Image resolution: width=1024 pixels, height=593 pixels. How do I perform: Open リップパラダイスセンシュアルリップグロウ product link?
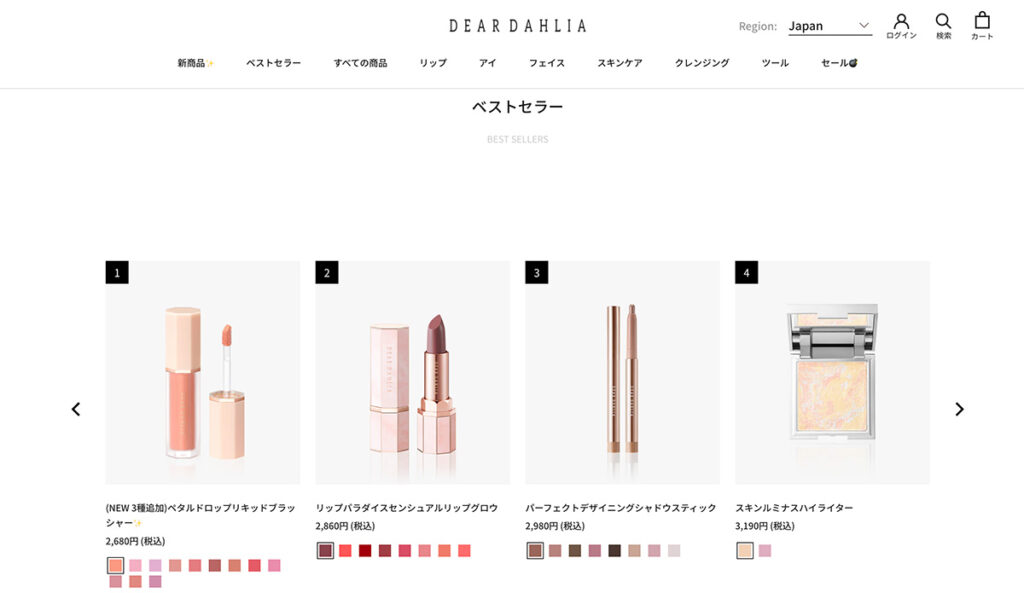pos(406,507)
